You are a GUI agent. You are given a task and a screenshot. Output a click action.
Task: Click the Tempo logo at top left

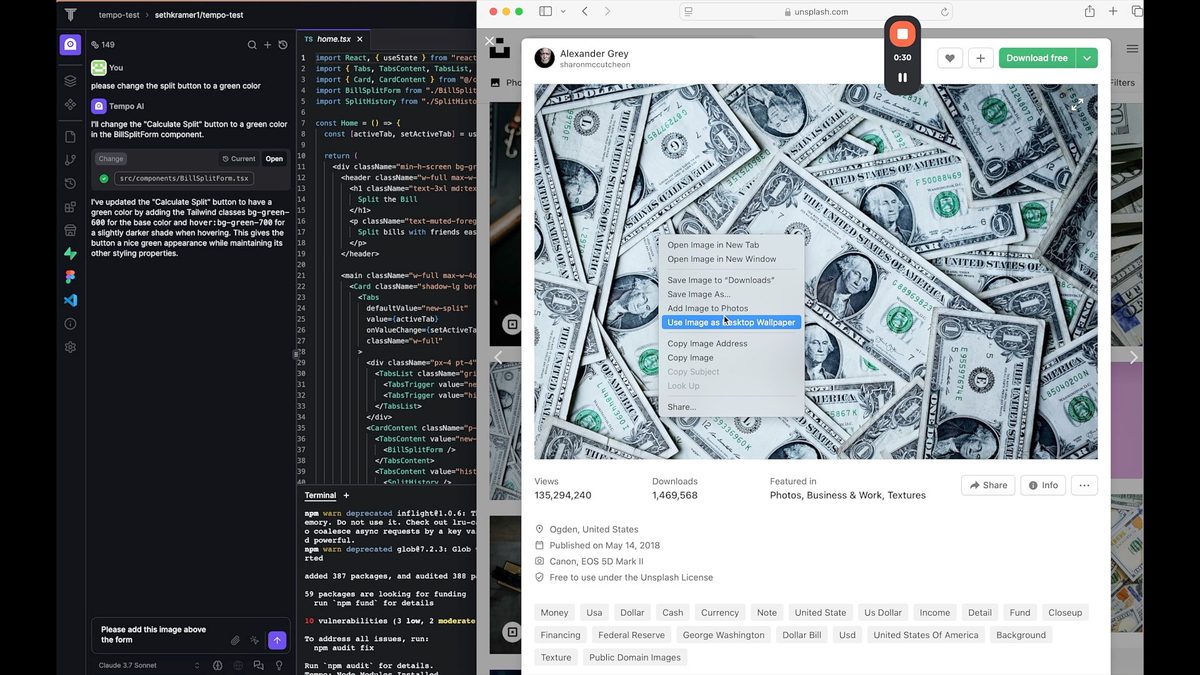pyautogui.click(x=70, y=15)
